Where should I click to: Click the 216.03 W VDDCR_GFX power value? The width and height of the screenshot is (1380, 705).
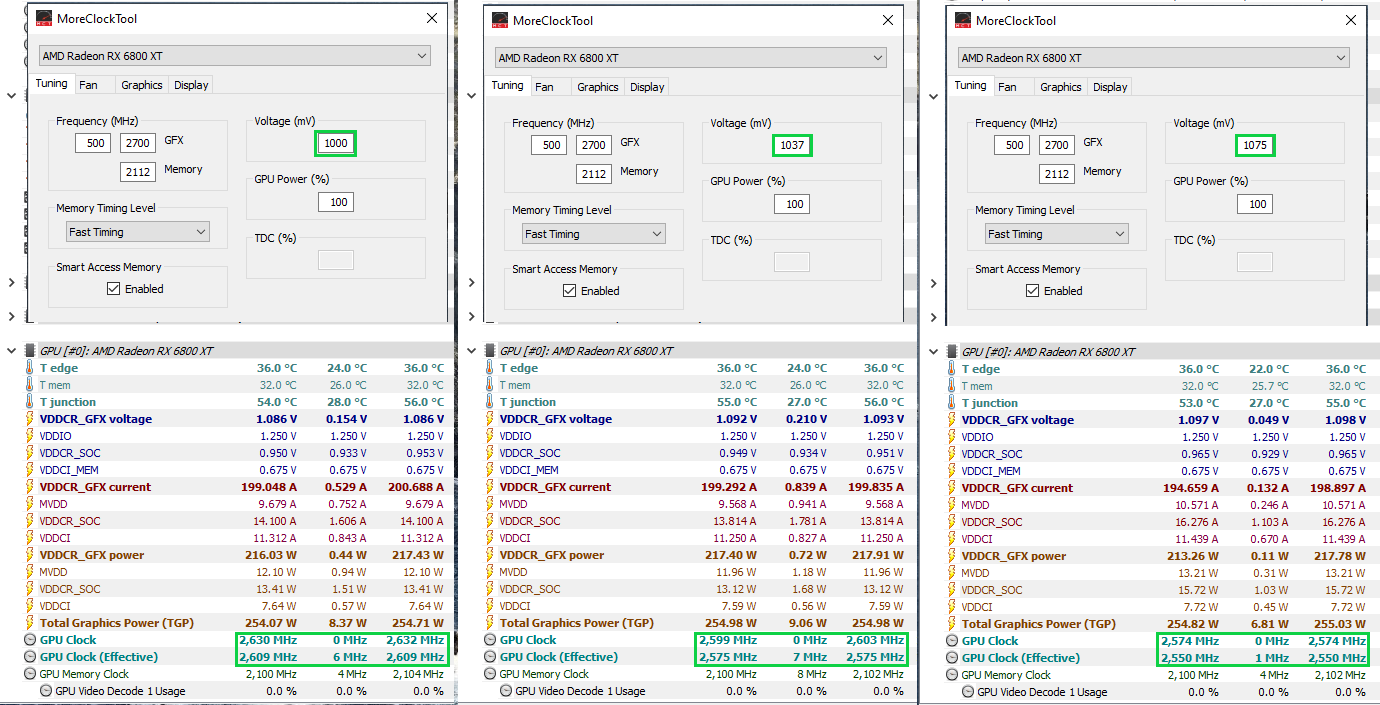coord(272,555)
